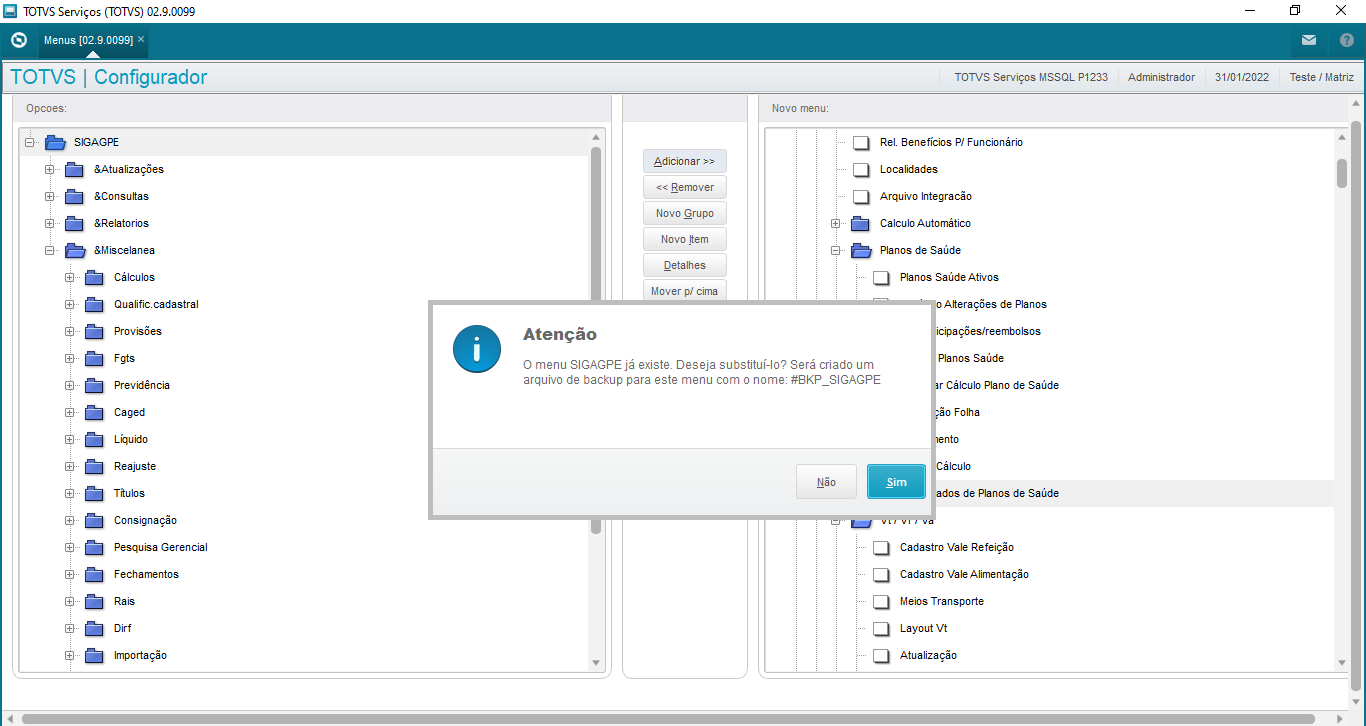The height and width of the screenshot is (726, 1366).
Task: Click the Novo Item button
Action: [684, 239]
